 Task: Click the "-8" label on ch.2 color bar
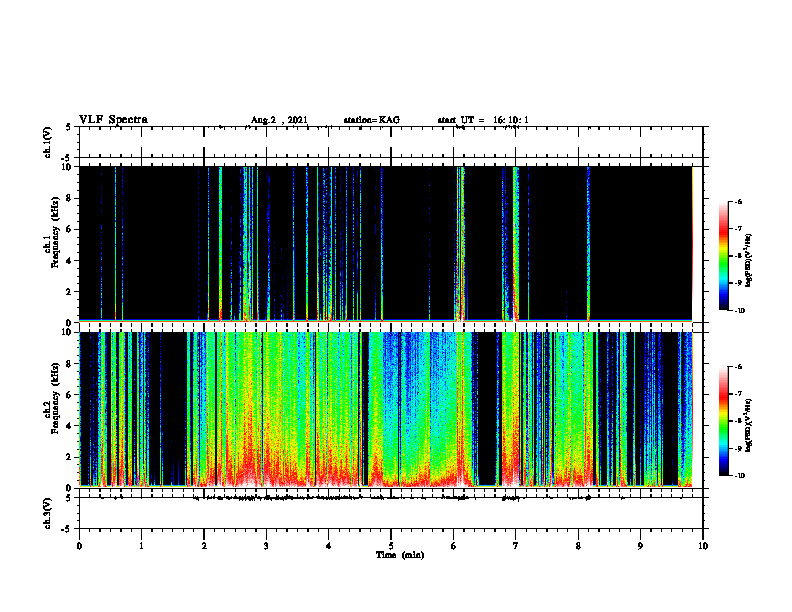tap(738, 421)
